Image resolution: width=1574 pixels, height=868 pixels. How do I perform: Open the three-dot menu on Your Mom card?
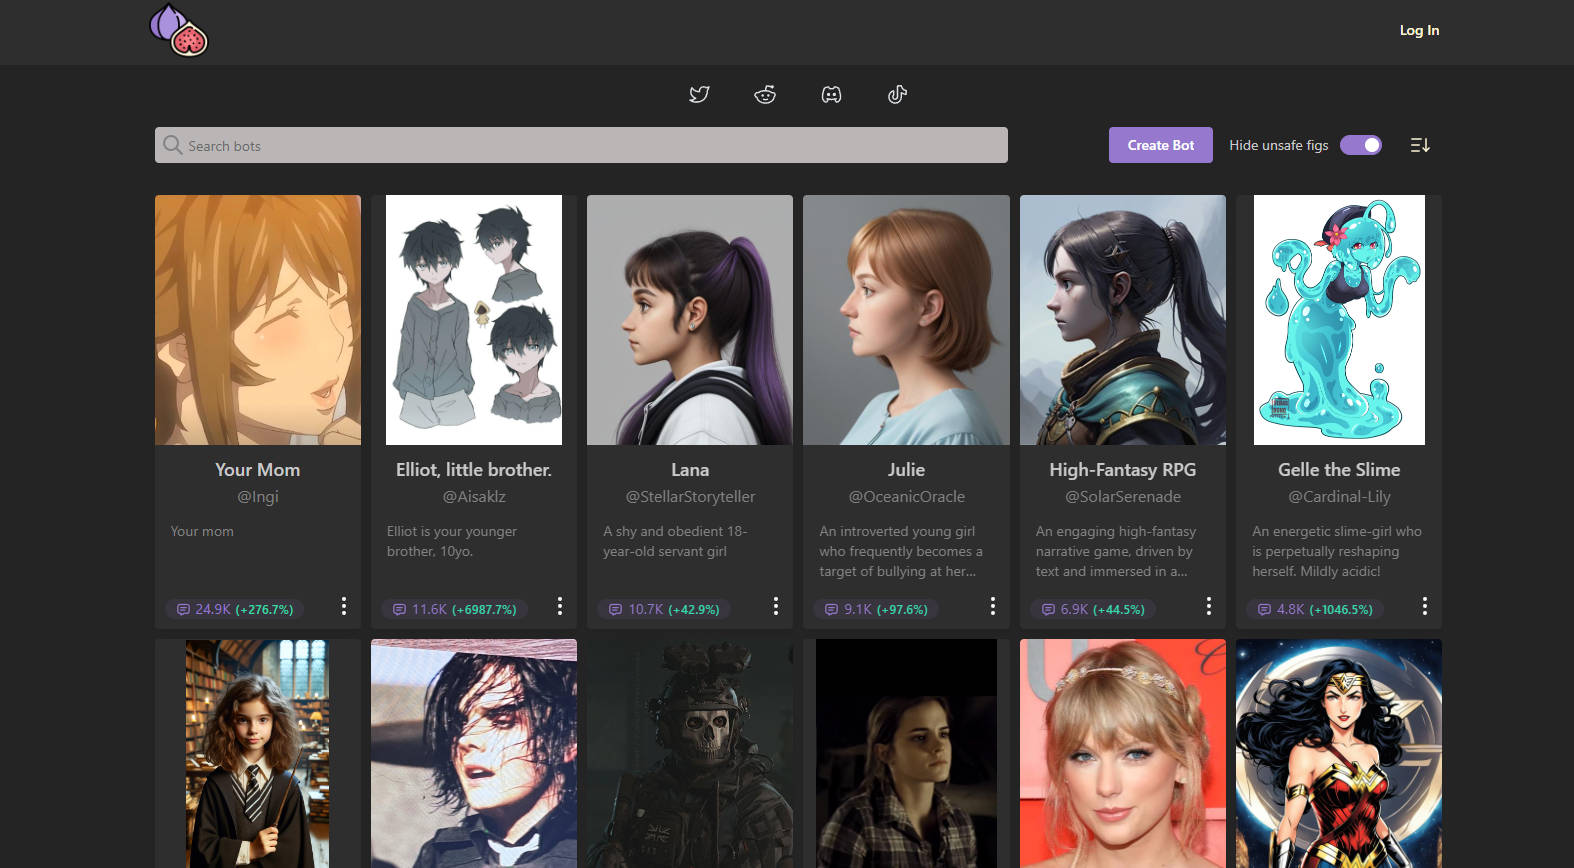[x=344, y=606]
